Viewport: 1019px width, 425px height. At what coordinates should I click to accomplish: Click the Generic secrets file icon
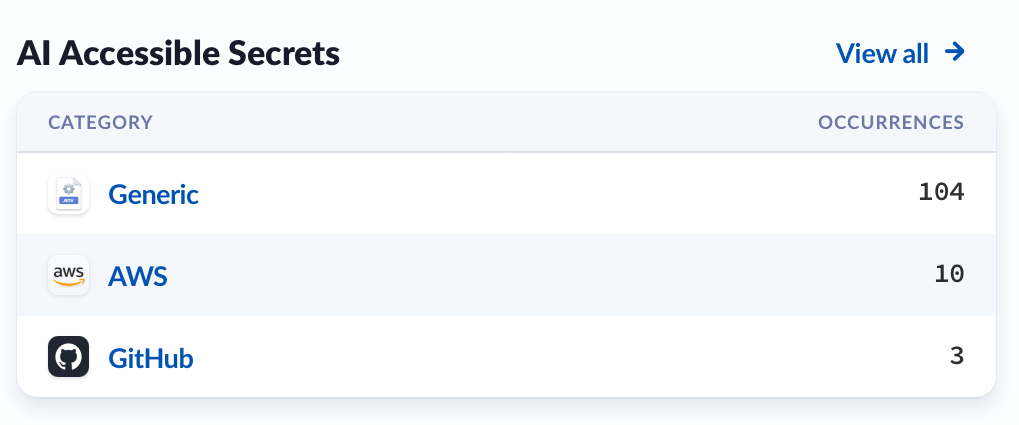[x=69, y=194]
